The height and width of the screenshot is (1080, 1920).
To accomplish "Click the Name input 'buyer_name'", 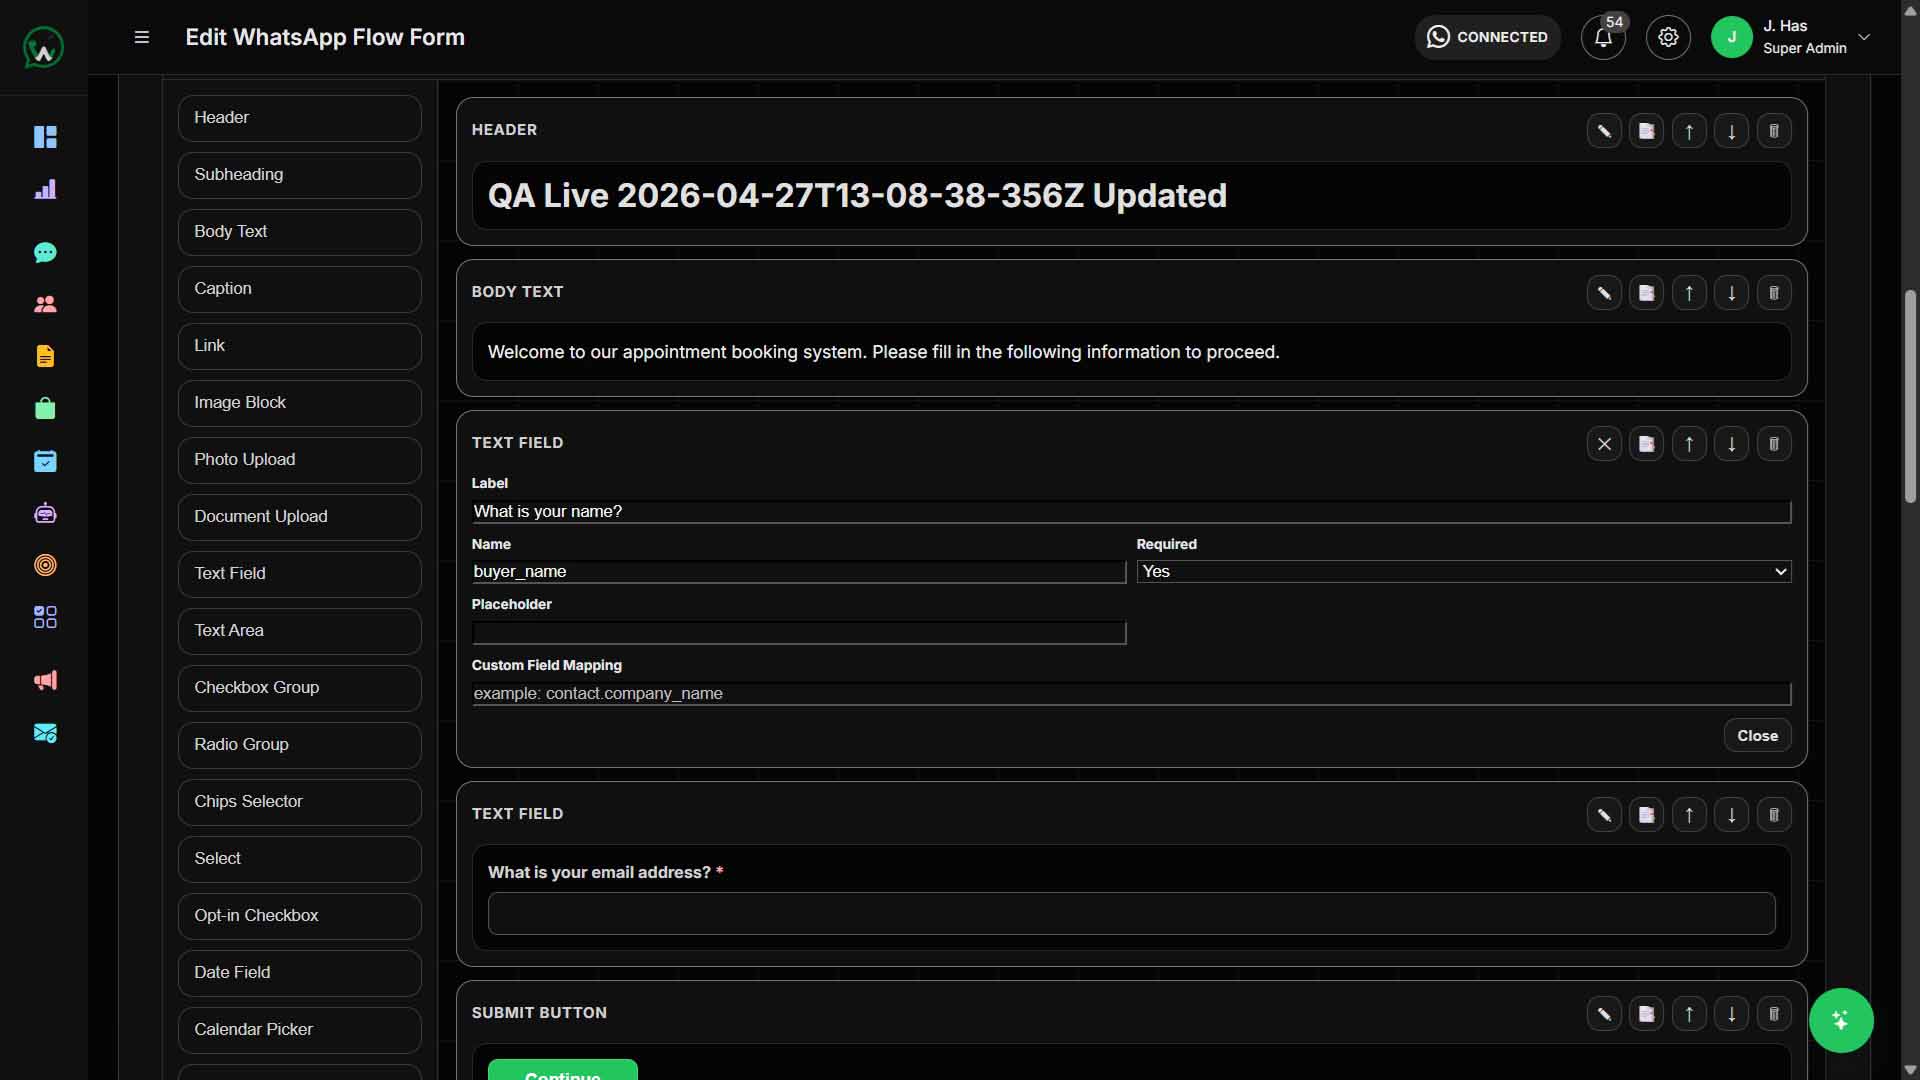I will [x=799, y=572].
